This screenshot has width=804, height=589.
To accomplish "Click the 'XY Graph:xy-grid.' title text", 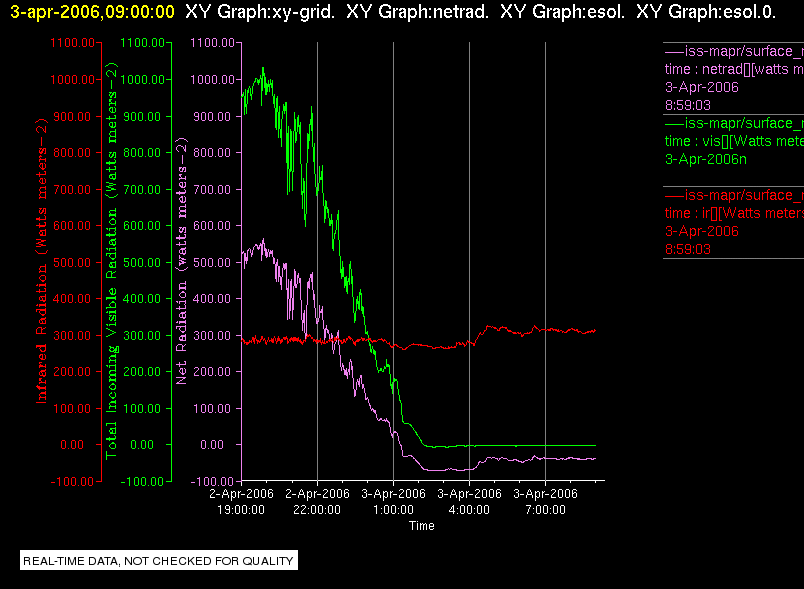I will (x=260, y=12).
